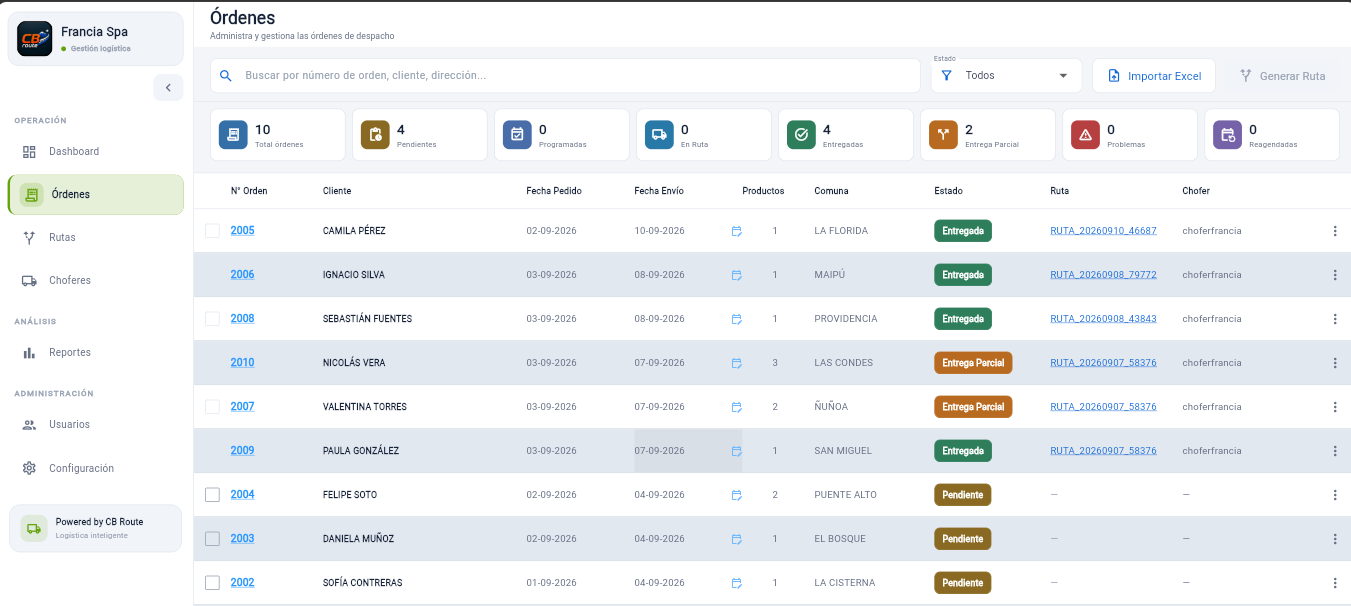Image resolution: width=1351 pixels, height=606 pixels.
Task: Open Choferes in the sidebar
Action: coord(95,281)
